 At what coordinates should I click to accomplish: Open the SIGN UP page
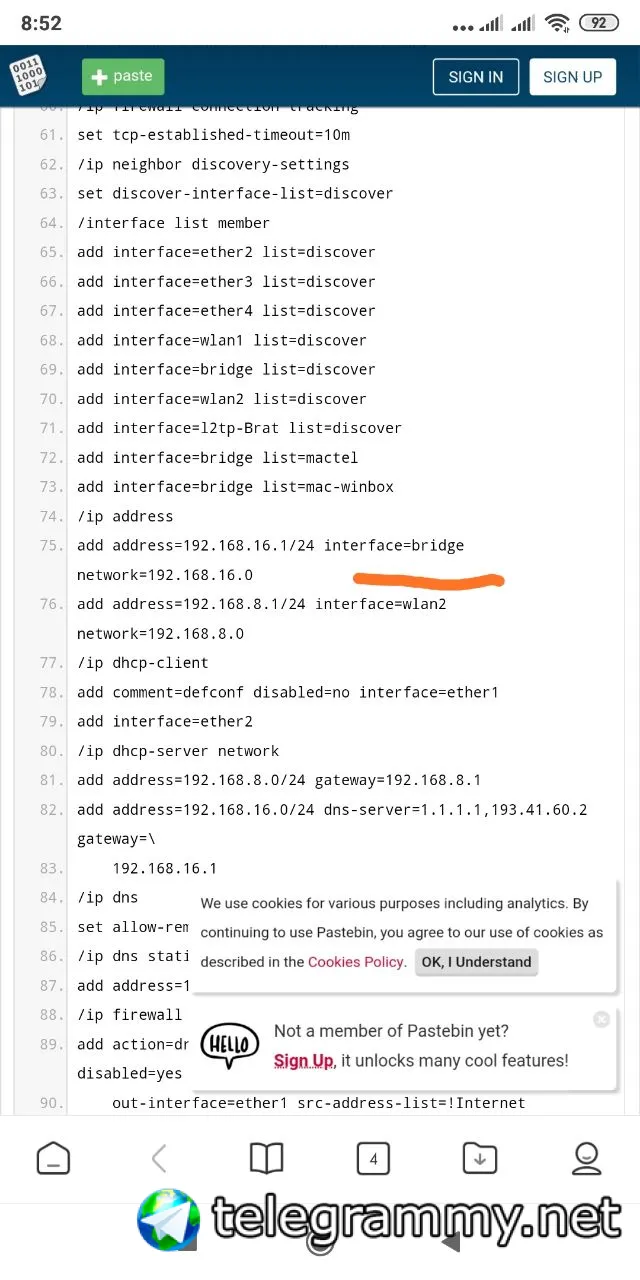pyautogui.click(x=572, y=77)
